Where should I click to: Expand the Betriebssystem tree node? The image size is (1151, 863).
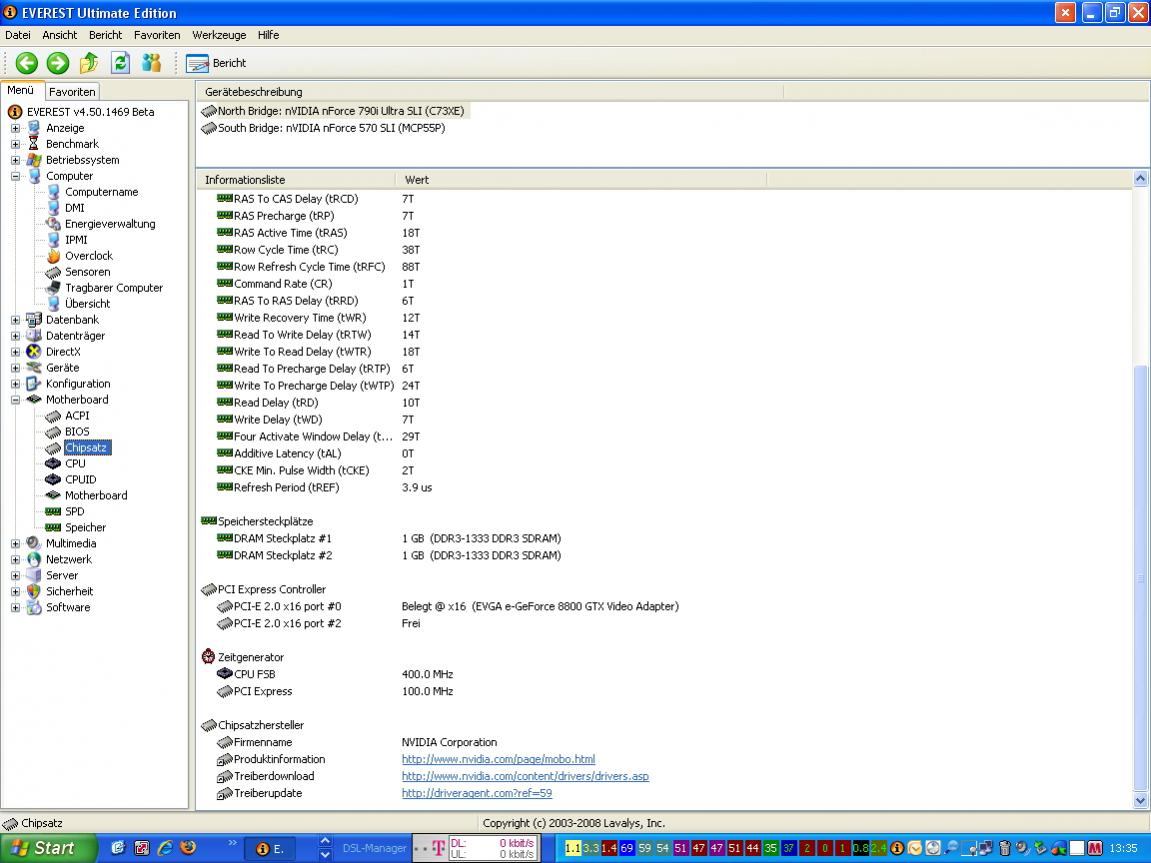[x=15, y=160]
